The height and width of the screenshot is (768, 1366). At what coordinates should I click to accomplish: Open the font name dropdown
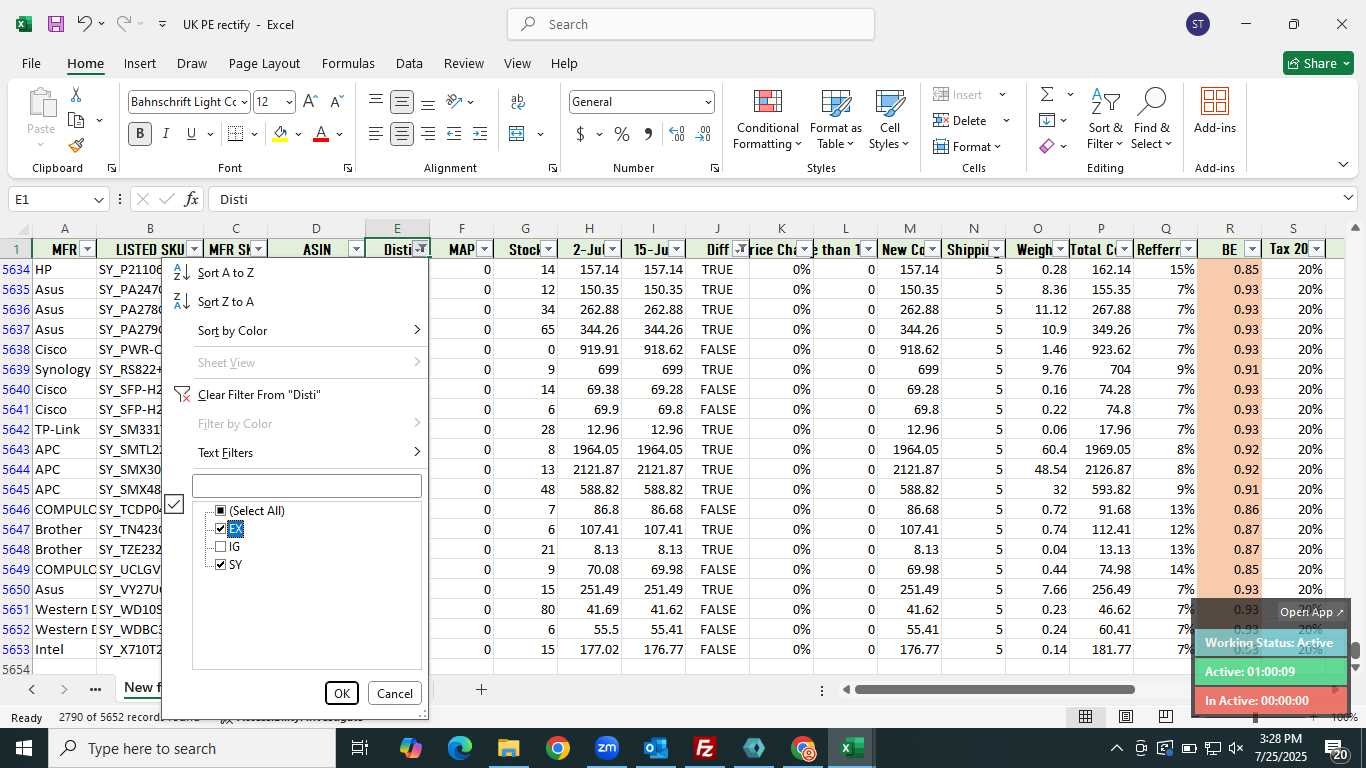[x=243, y=102]
